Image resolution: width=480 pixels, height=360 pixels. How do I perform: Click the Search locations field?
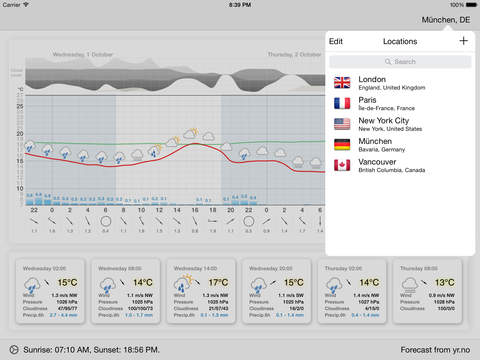pyautogui.click(x=400, y=62)
